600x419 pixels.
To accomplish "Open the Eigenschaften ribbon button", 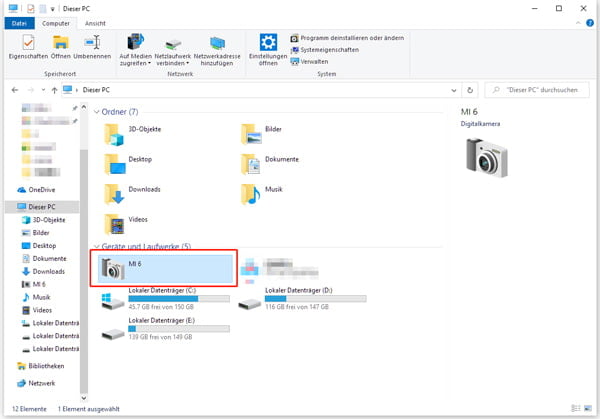I will (x=28, y=47).
